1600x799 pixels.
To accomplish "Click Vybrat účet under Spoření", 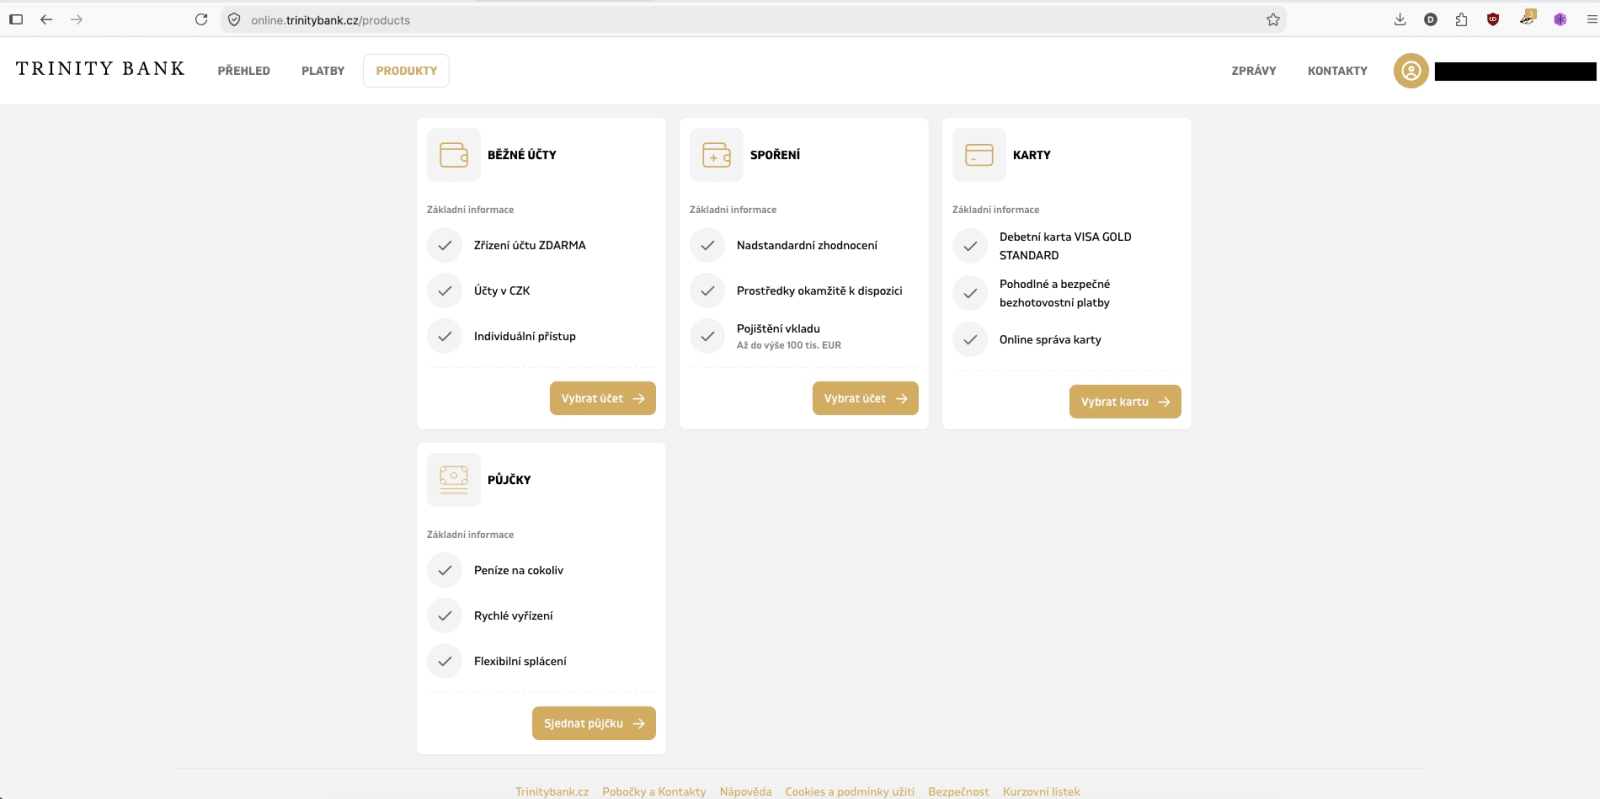I will click(865, 398).
